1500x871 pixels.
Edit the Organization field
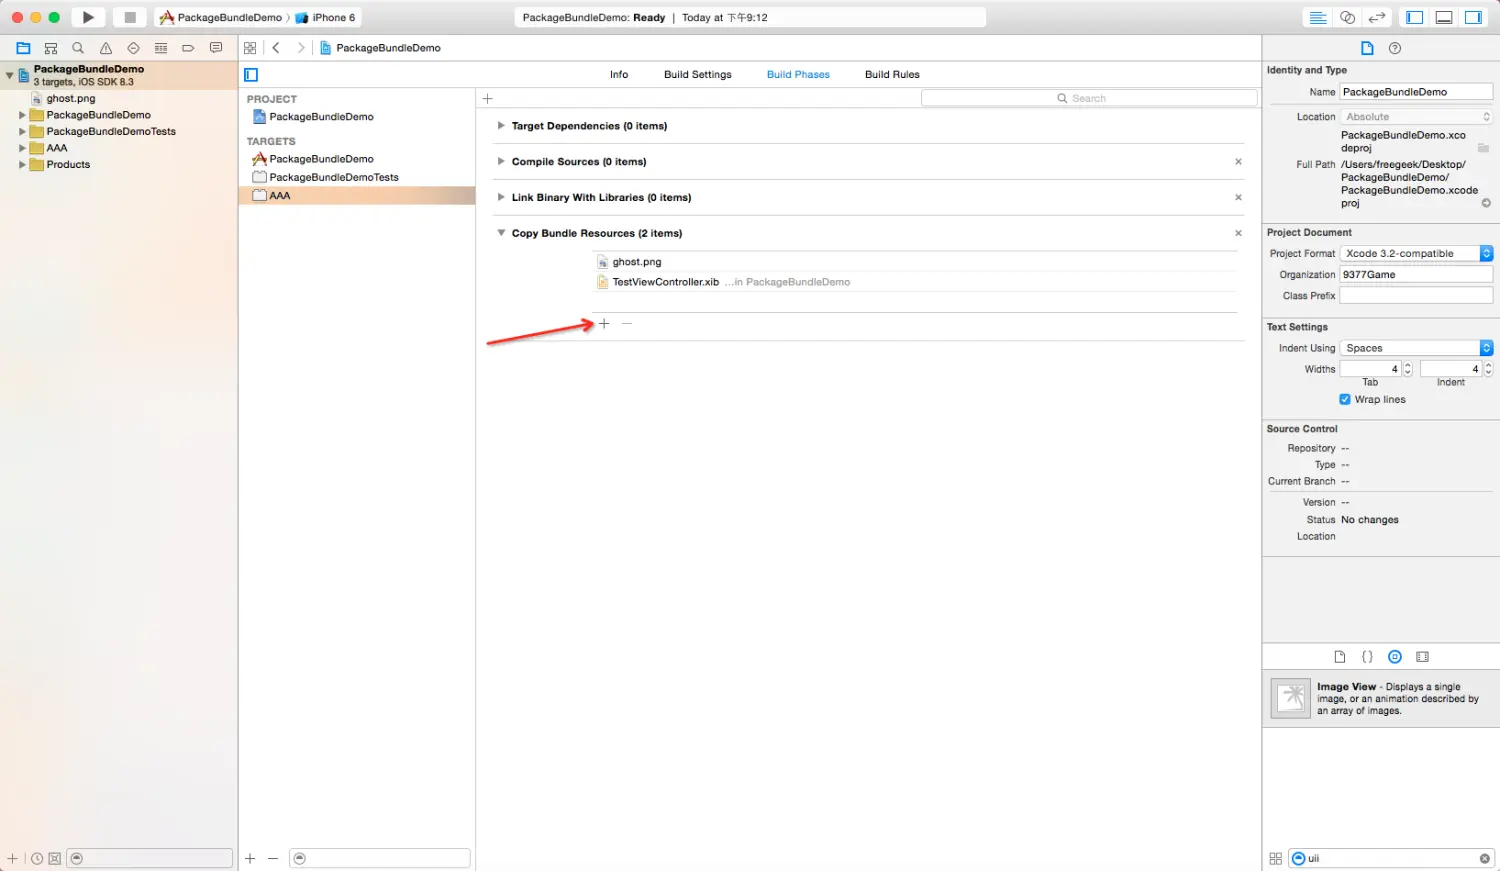click(x=1416, y=275)
